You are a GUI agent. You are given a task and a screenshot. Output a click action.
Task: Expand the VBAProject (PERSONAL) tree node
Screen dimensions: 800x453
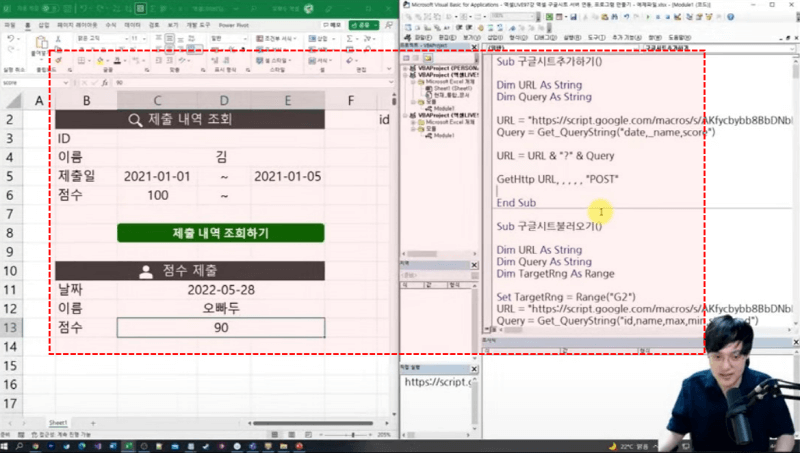tap(406, 68)
